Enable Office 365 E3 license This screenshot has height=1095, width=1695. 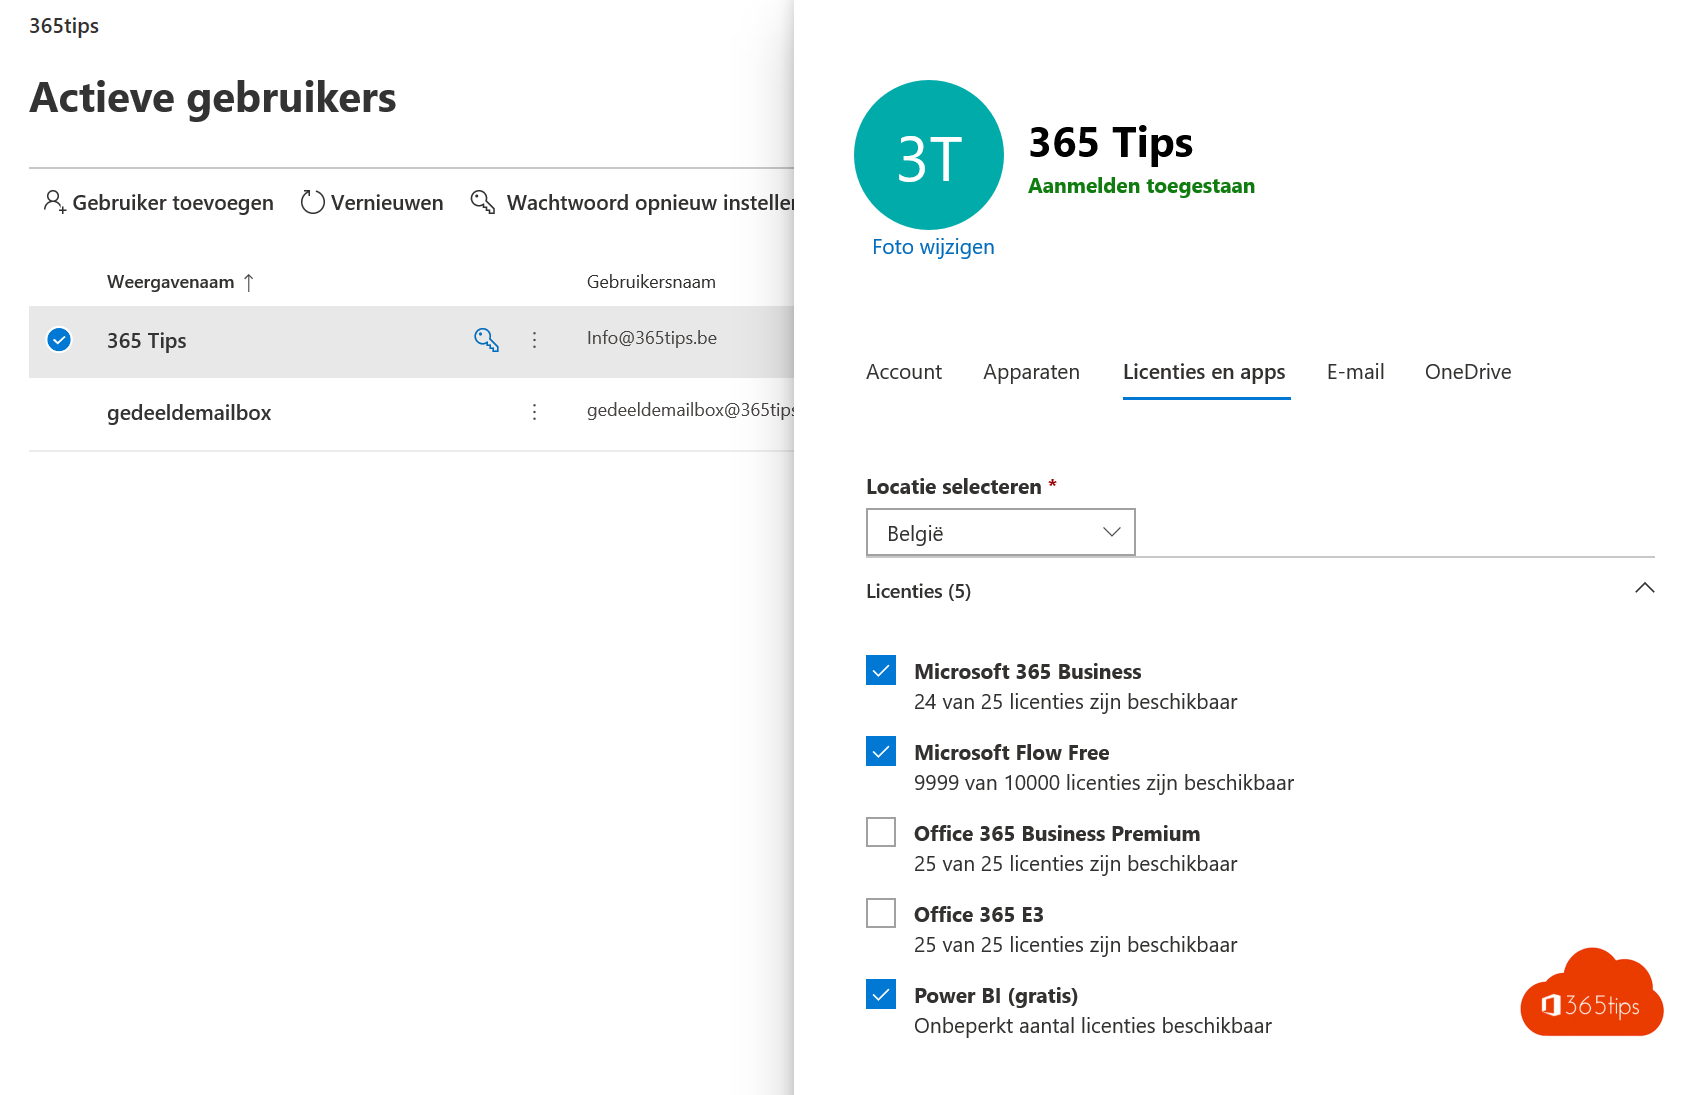click(x=881, y=913)
